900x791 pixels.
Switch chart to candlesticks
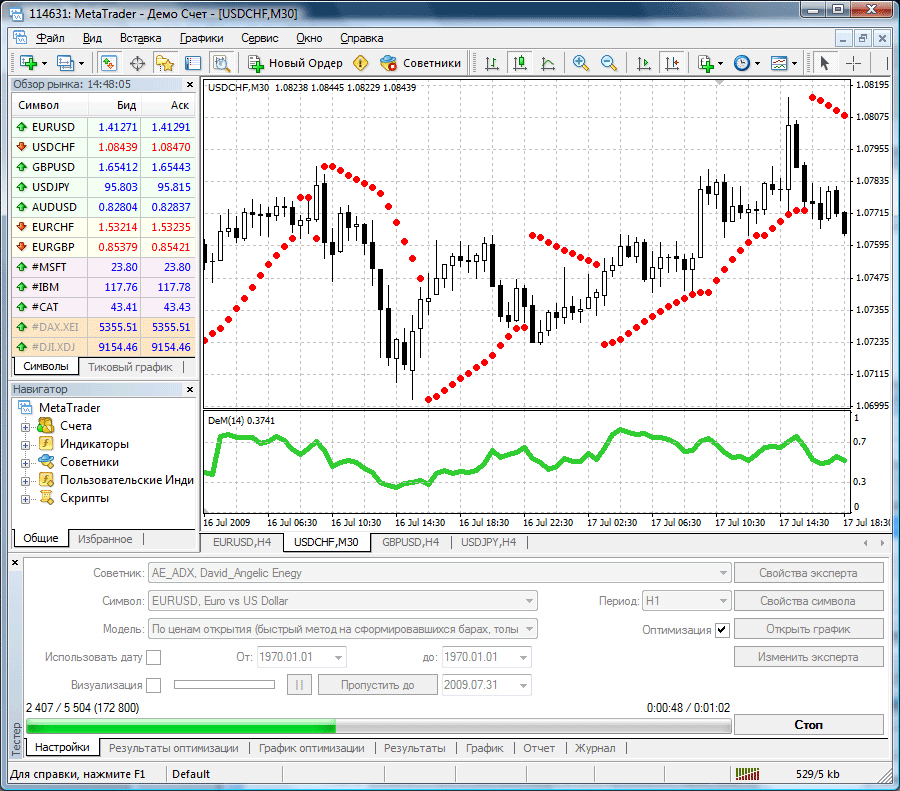pyautogui.click(x=520, y=63)
